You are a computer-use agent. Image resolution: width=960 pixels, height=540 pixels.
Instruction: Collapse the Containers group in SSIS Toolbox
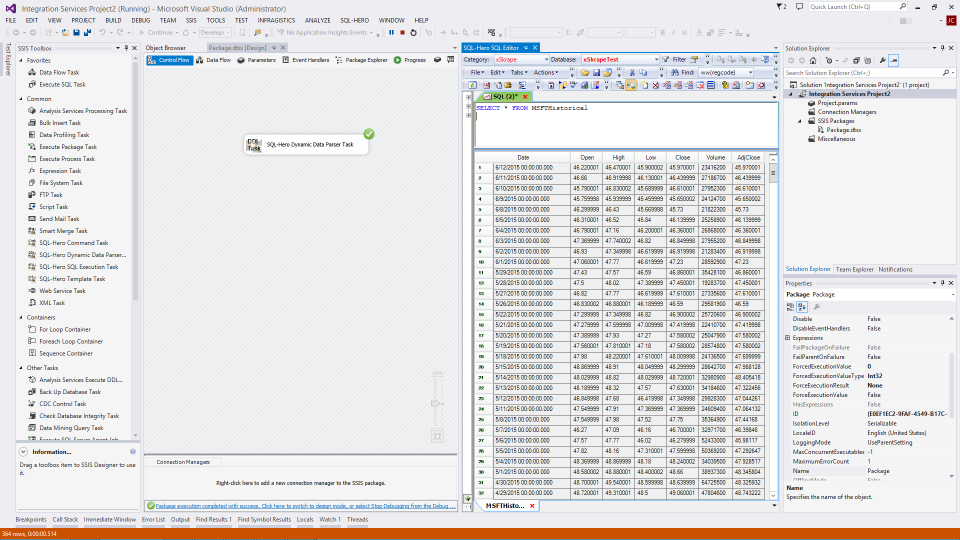(21, 317)
